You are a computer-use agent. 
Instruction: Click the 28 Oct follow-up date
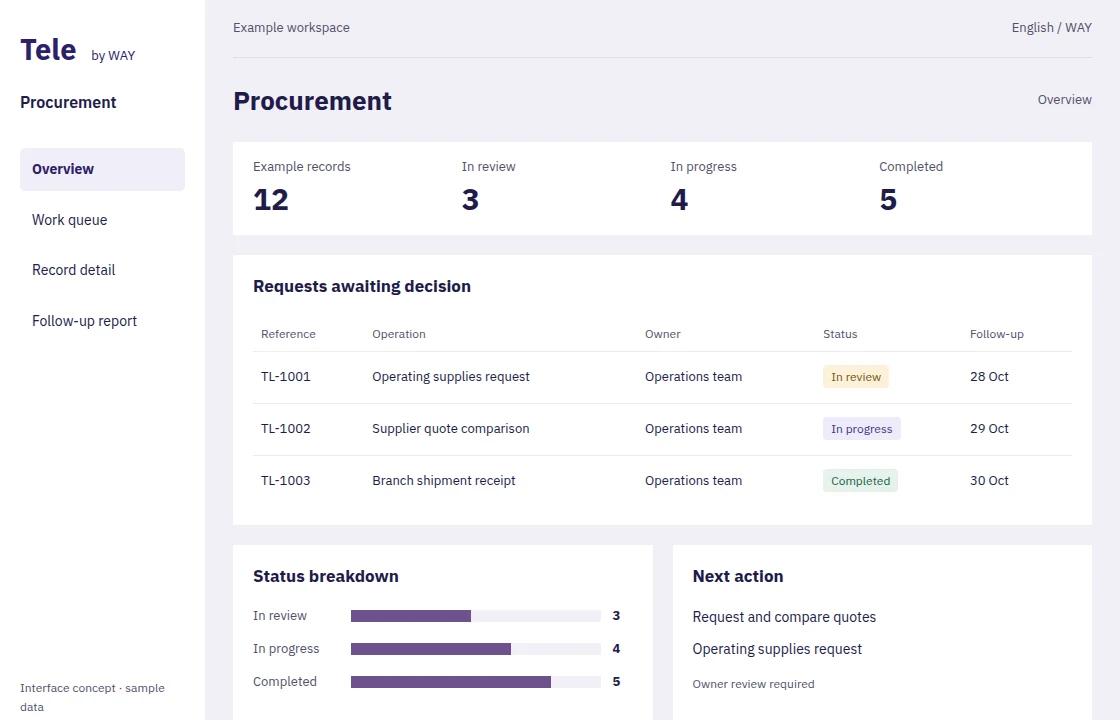(x=989, y=376)
